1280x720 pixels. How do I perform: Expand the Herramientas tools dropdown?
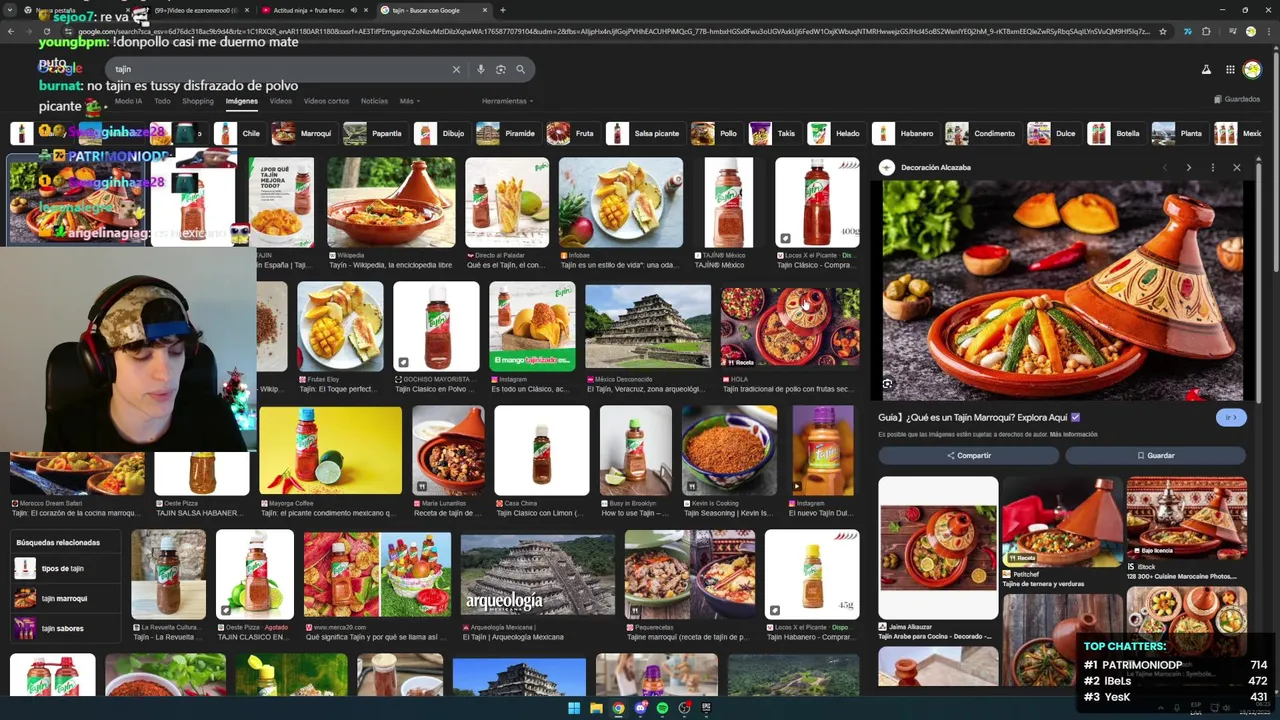pos(507,101)
